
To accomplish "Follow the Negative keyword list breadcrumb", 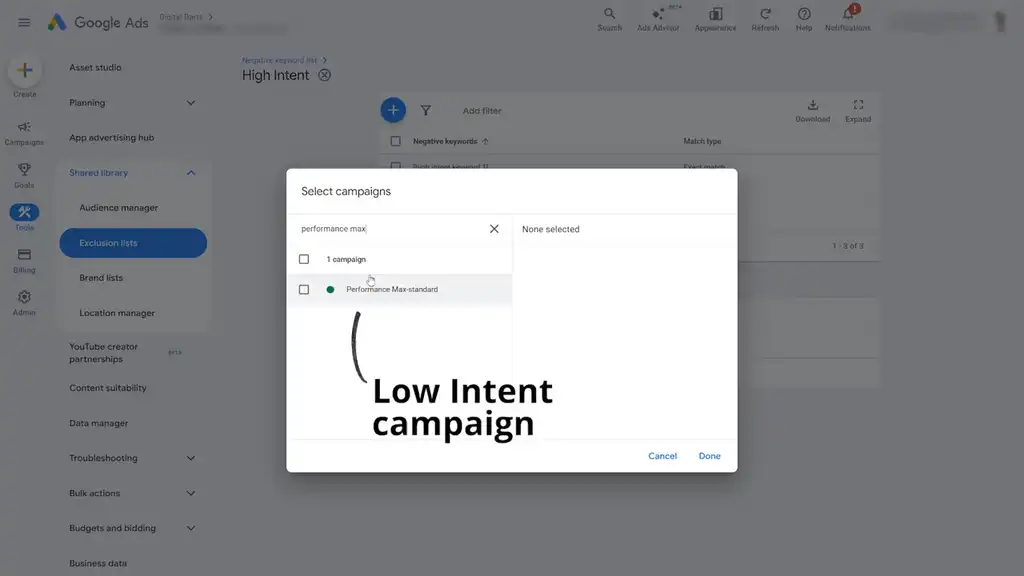I will pos(280,60).
